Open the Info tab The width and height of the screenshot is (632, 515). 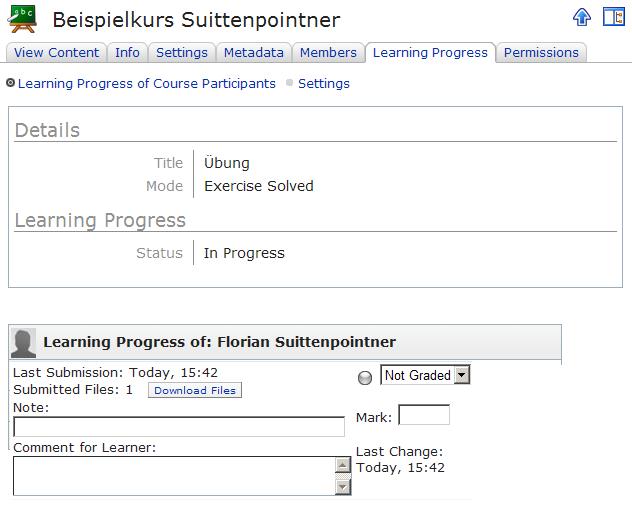click(x=127, y=53)
